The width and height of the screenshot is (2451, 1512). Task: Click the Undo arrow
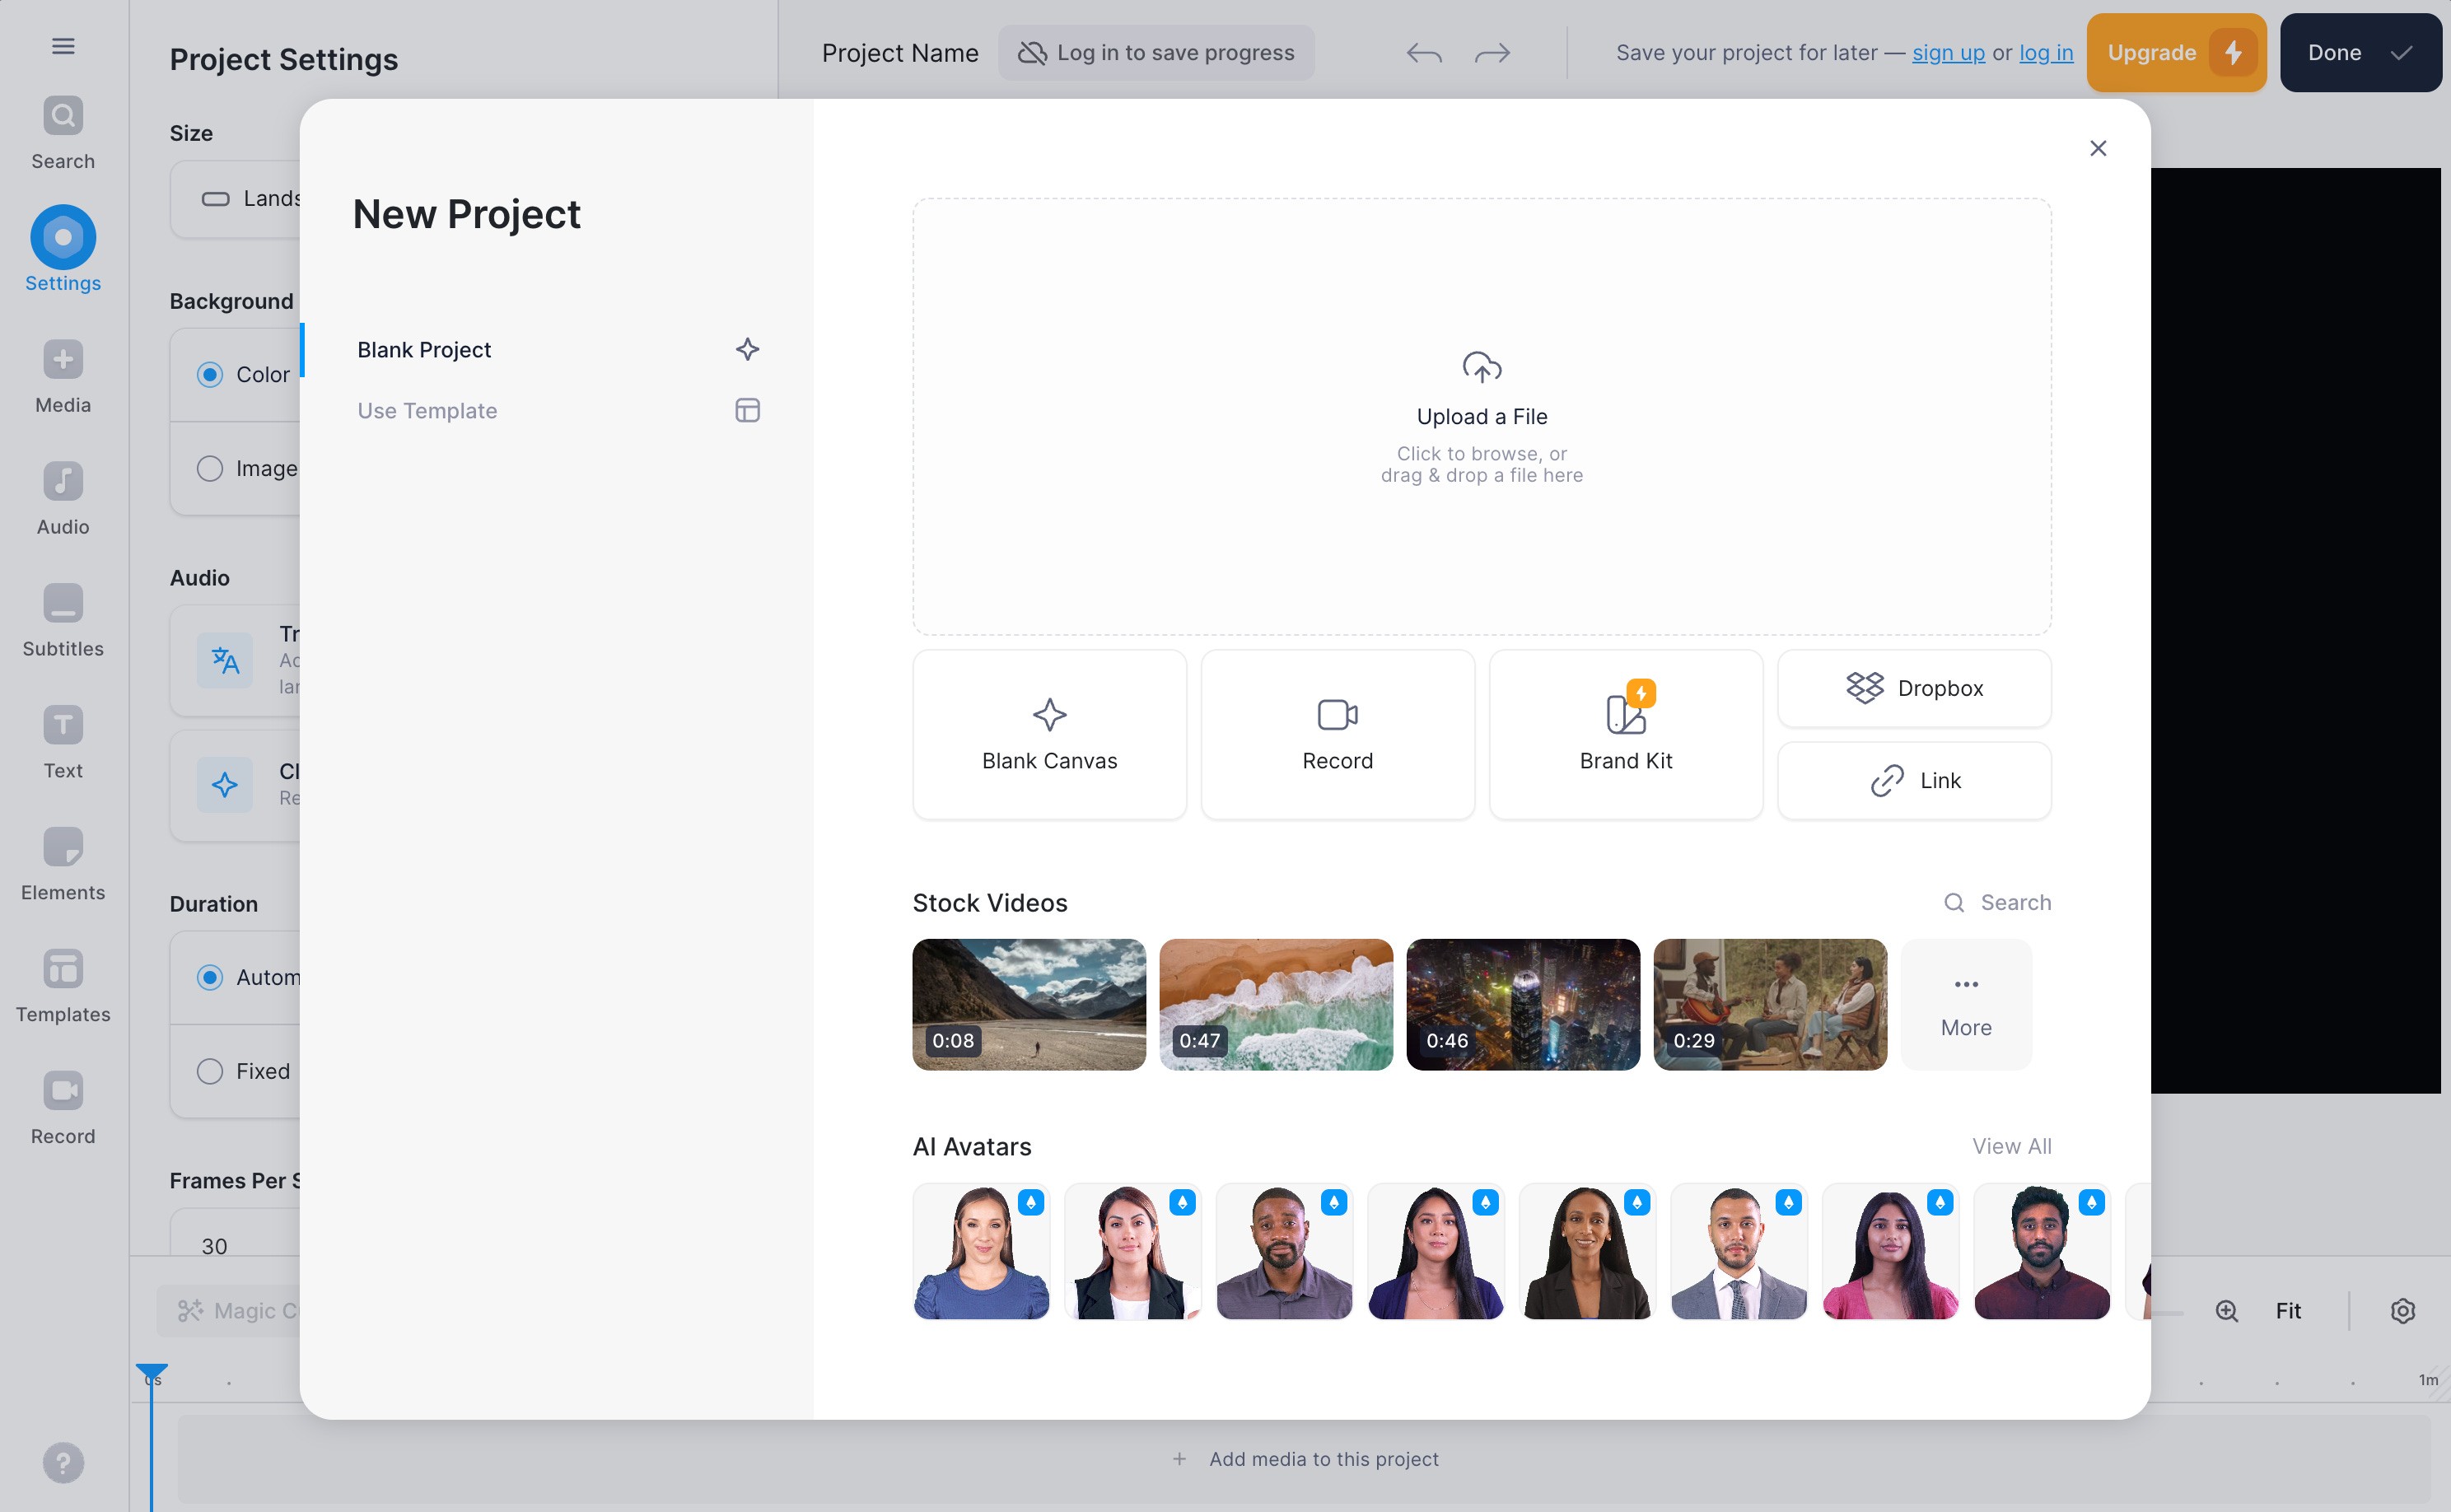[x=1425, y=52]
